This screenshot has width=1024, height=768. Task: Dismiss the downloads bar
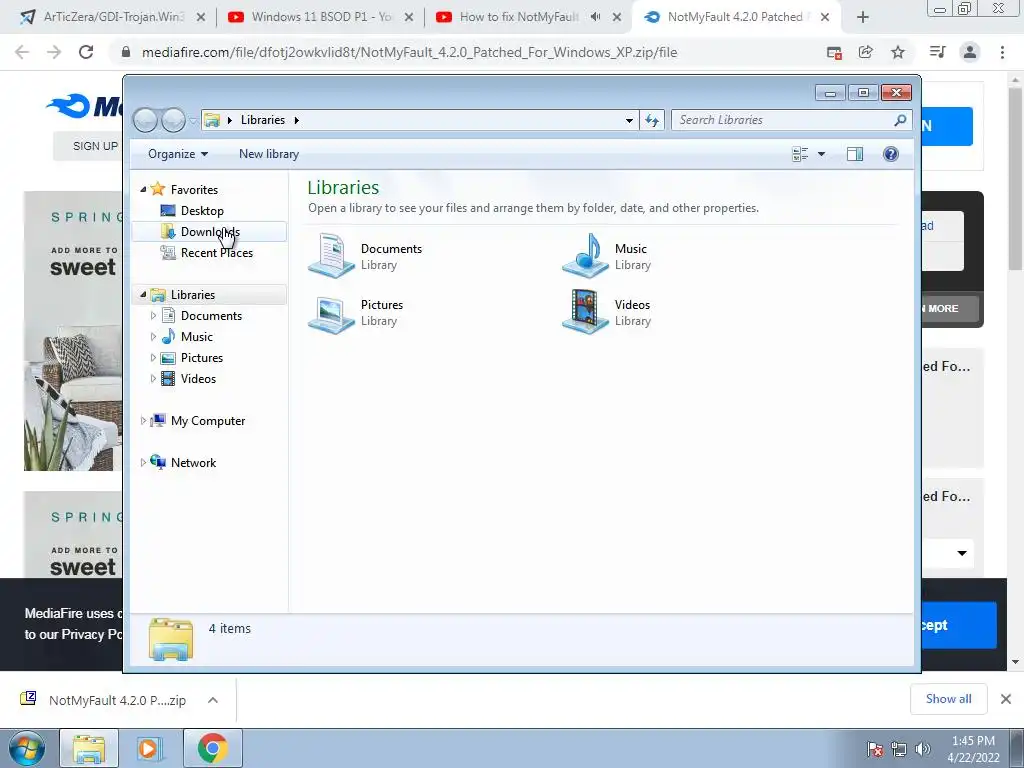click(1006, 699)
